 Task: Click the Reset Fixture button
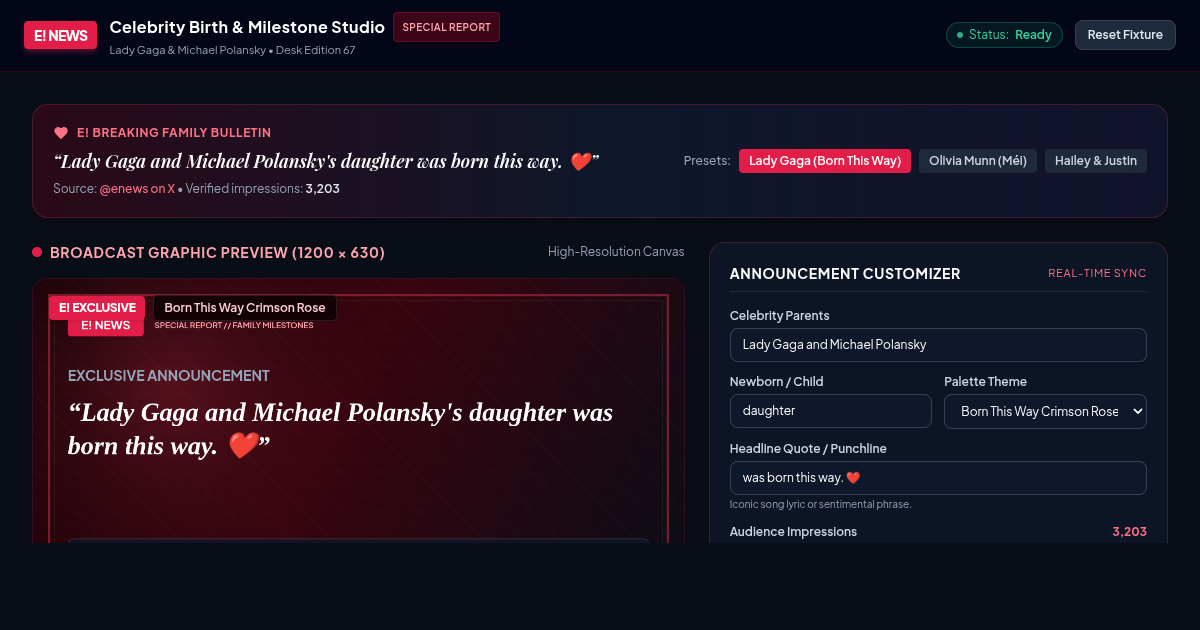pos(1125,35)
